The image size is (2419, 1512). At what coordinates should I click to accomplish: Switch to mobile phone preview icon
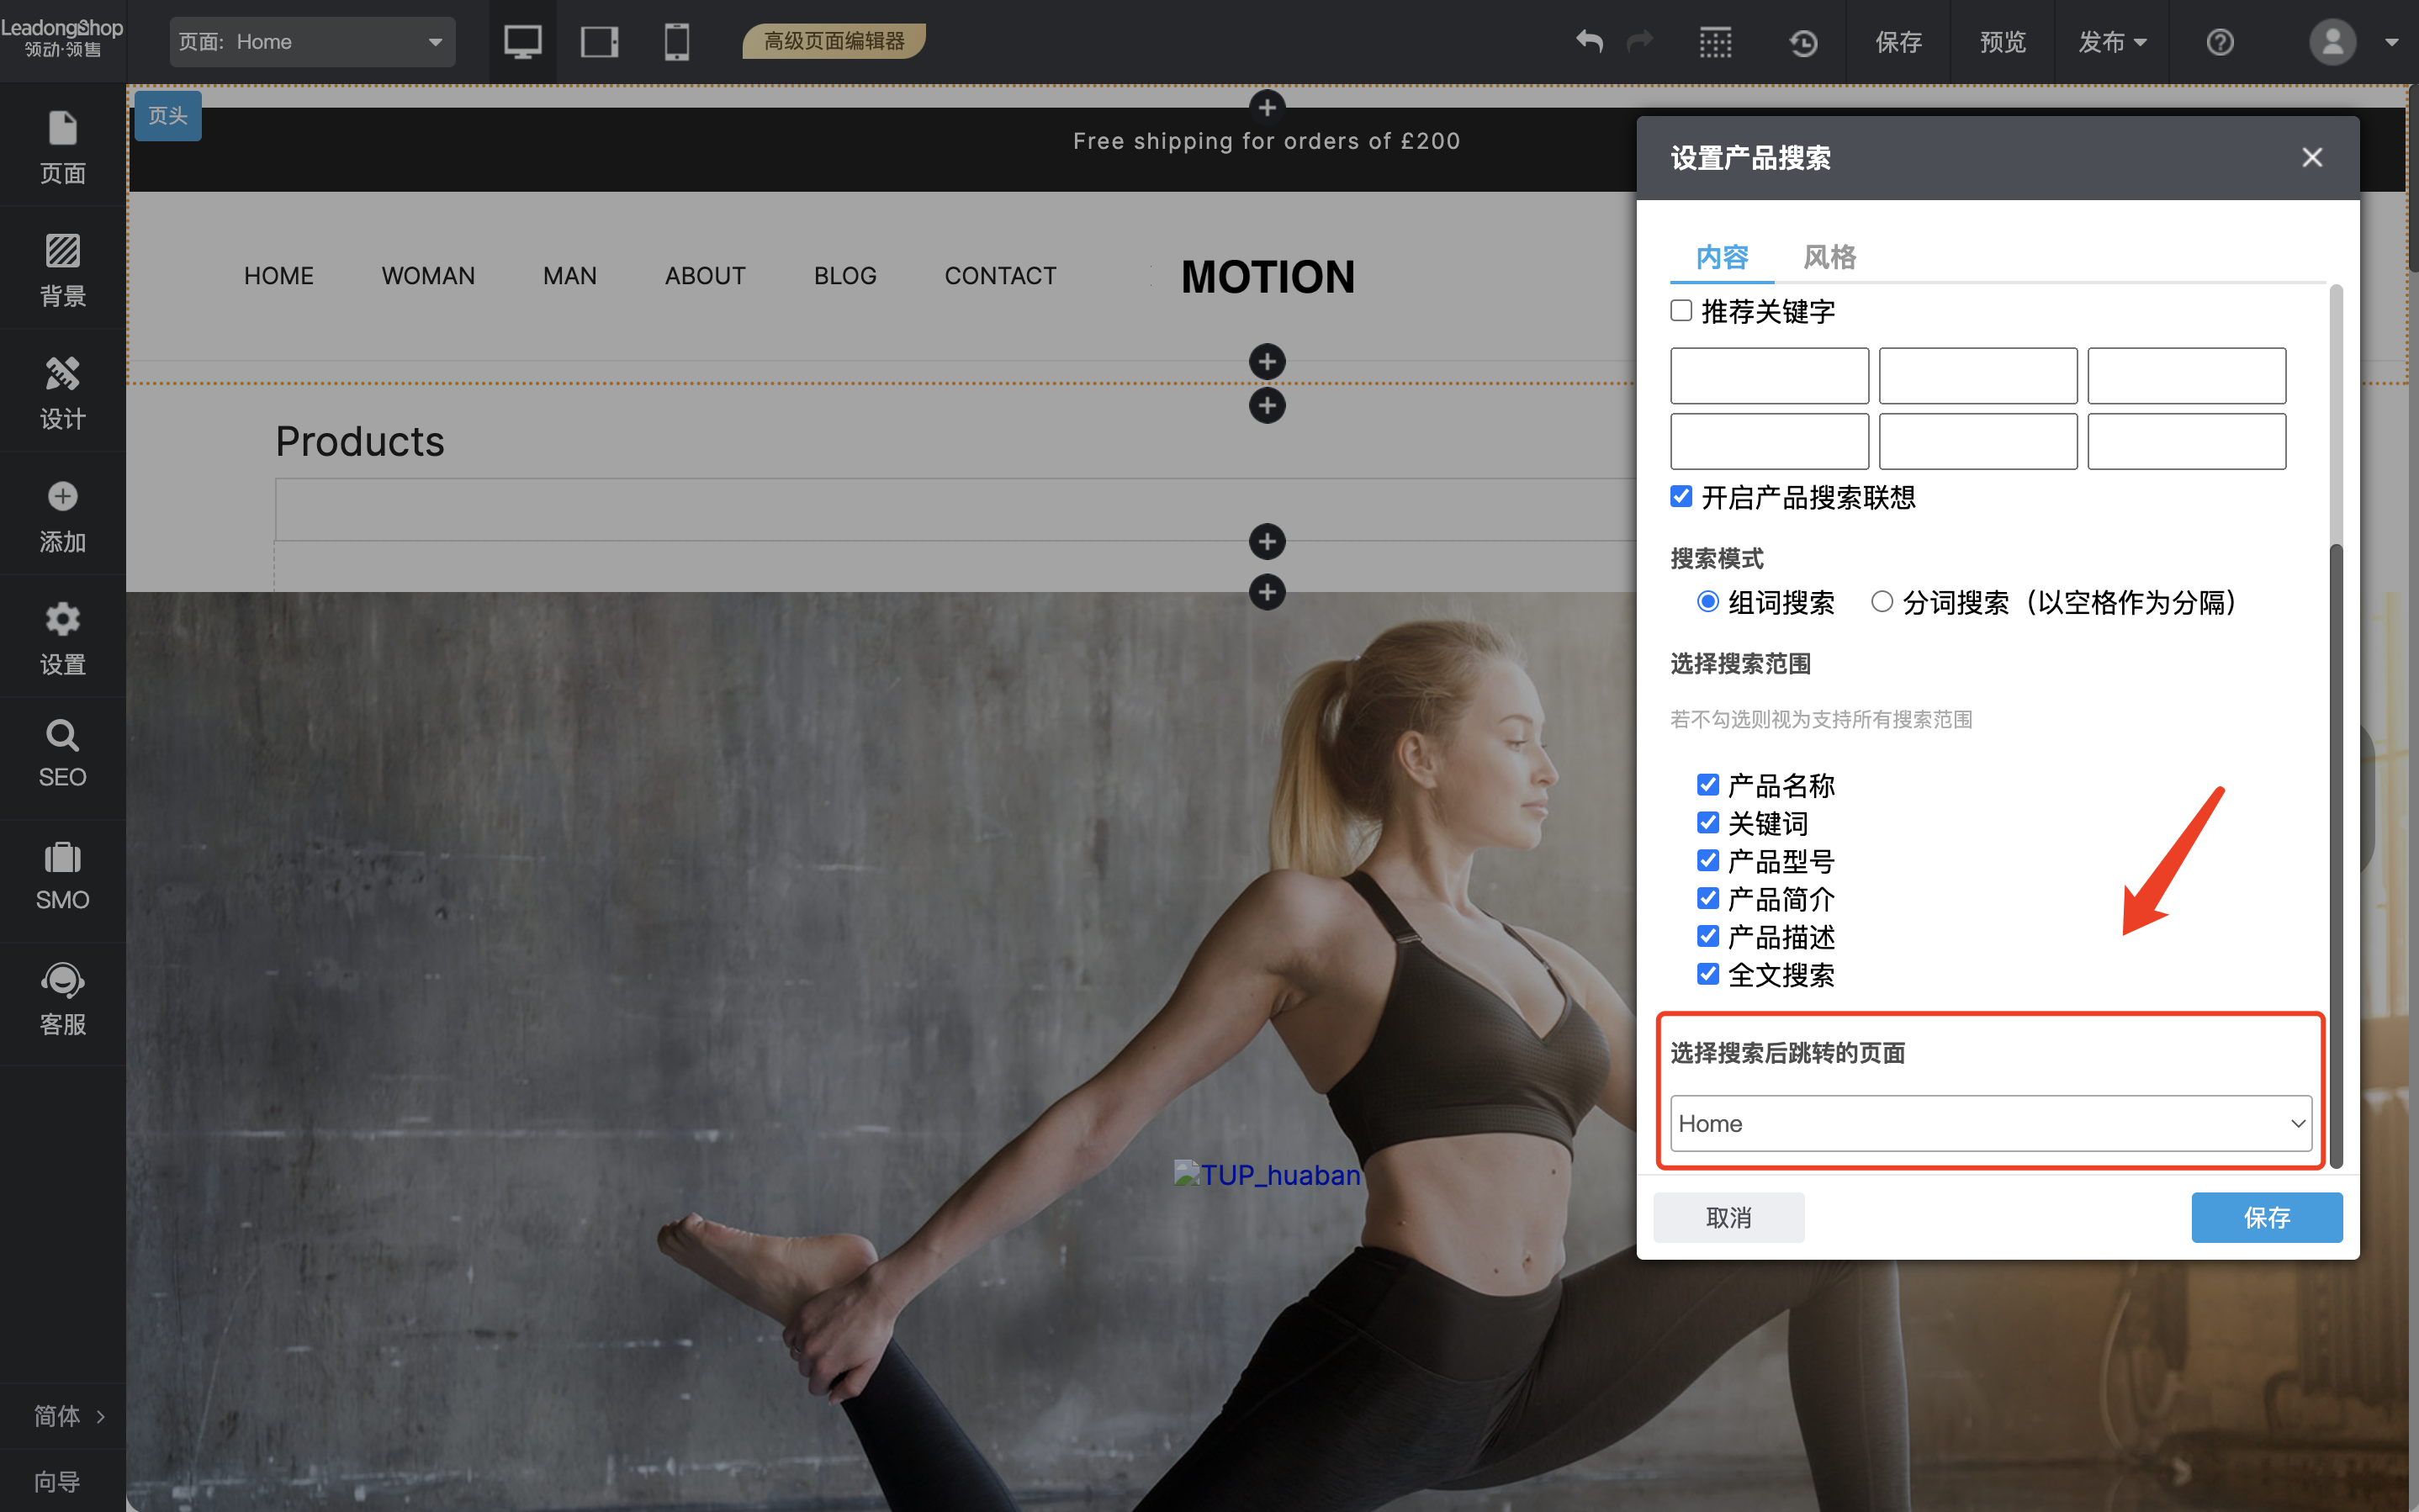click(677, 42)
